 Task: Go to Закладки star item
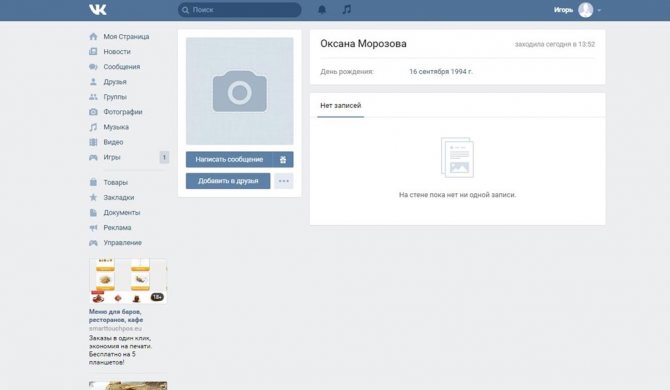point(118,197)
